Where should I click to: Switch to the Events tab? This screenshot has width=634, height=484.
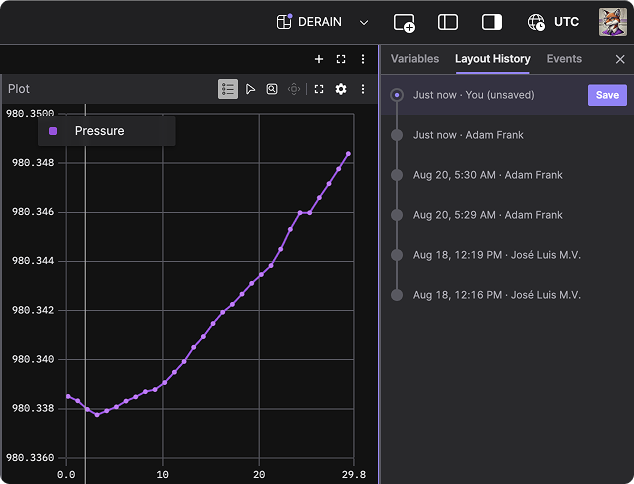pyautogui.click(x=564, y=59)
